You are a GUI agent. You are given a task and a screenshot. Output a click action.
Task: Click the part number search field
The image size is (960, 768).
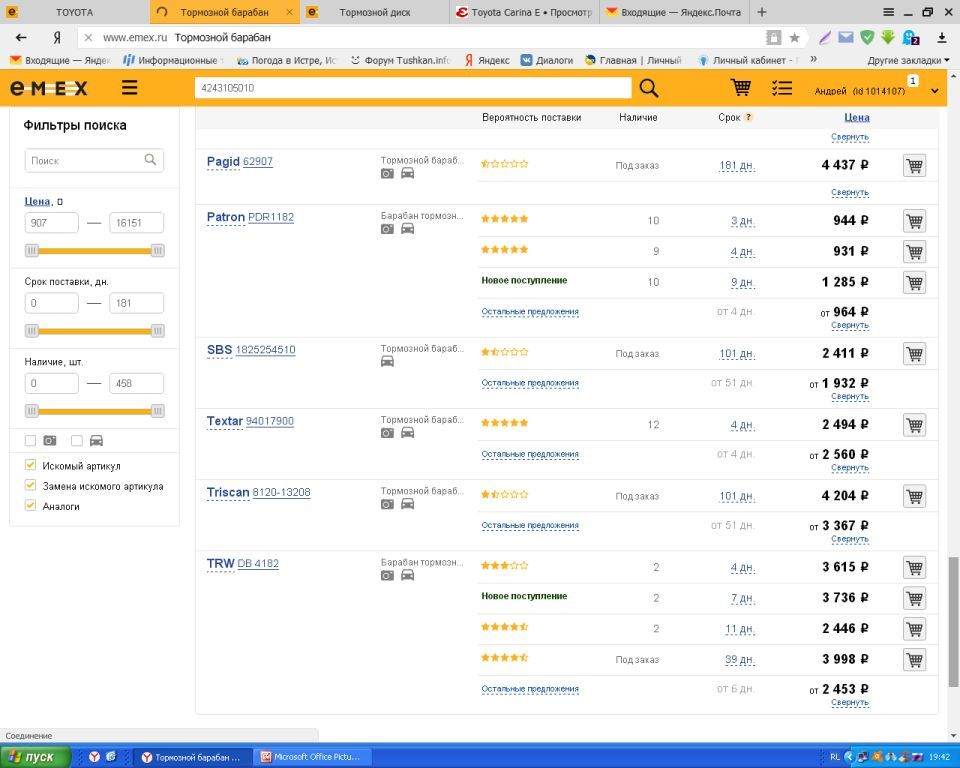(413, 88)
